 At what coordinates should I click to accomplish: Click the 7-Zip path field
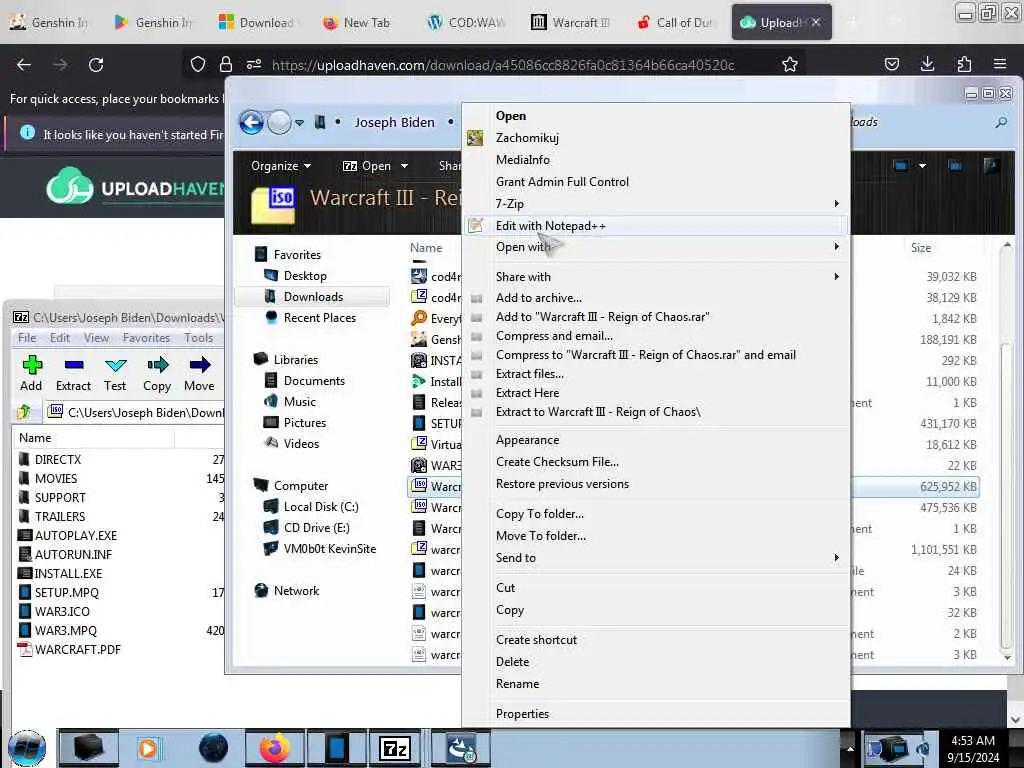pyautogui.click(x=135, y=412)
